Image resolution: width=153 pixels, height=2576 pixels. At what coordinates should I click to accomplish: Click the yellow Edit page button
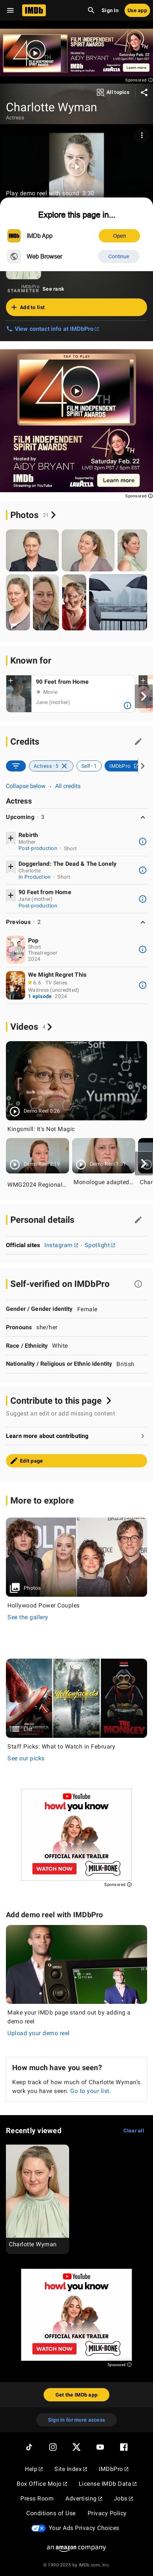76,1461
